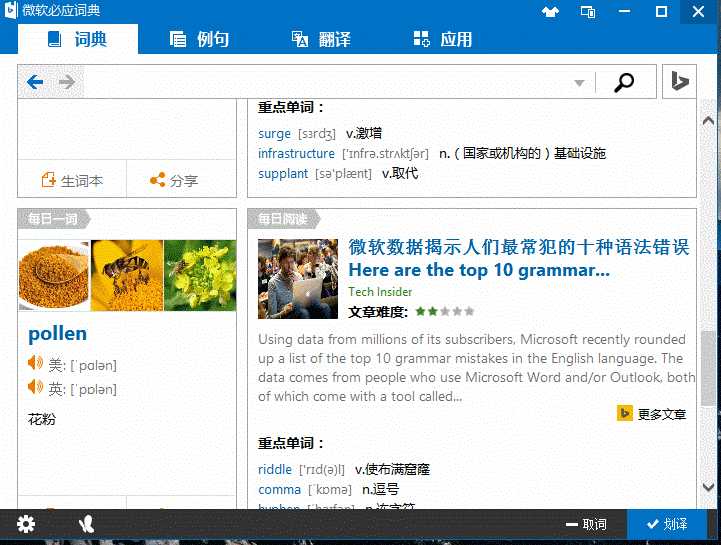Image resolution: width=721 pixels, height=545 pixels.
Task: Toggle 取词 word capture
Action: (x=586, y=524)
